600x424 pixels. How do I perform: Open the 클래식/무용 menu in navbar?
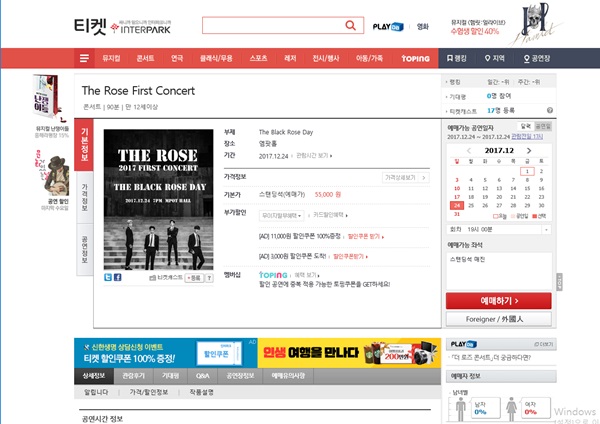pyautogui.click(x=216, y=58)
